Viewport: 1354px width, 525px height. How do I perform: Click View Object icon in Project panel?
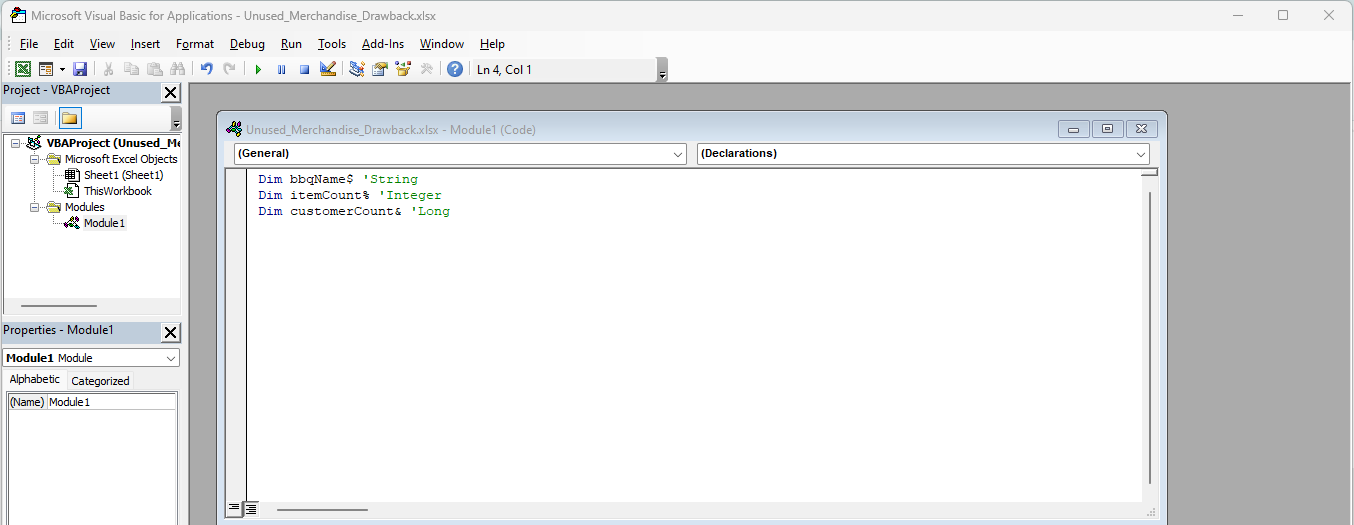click(x=41, y=118)
